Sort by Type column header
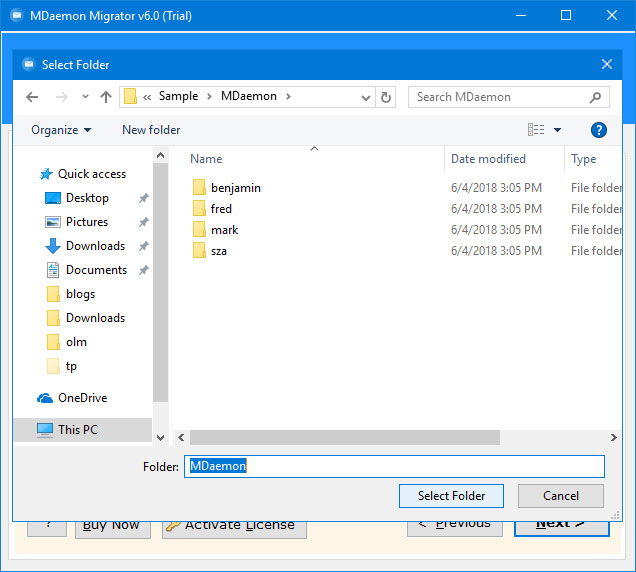 tap(583, 159)
